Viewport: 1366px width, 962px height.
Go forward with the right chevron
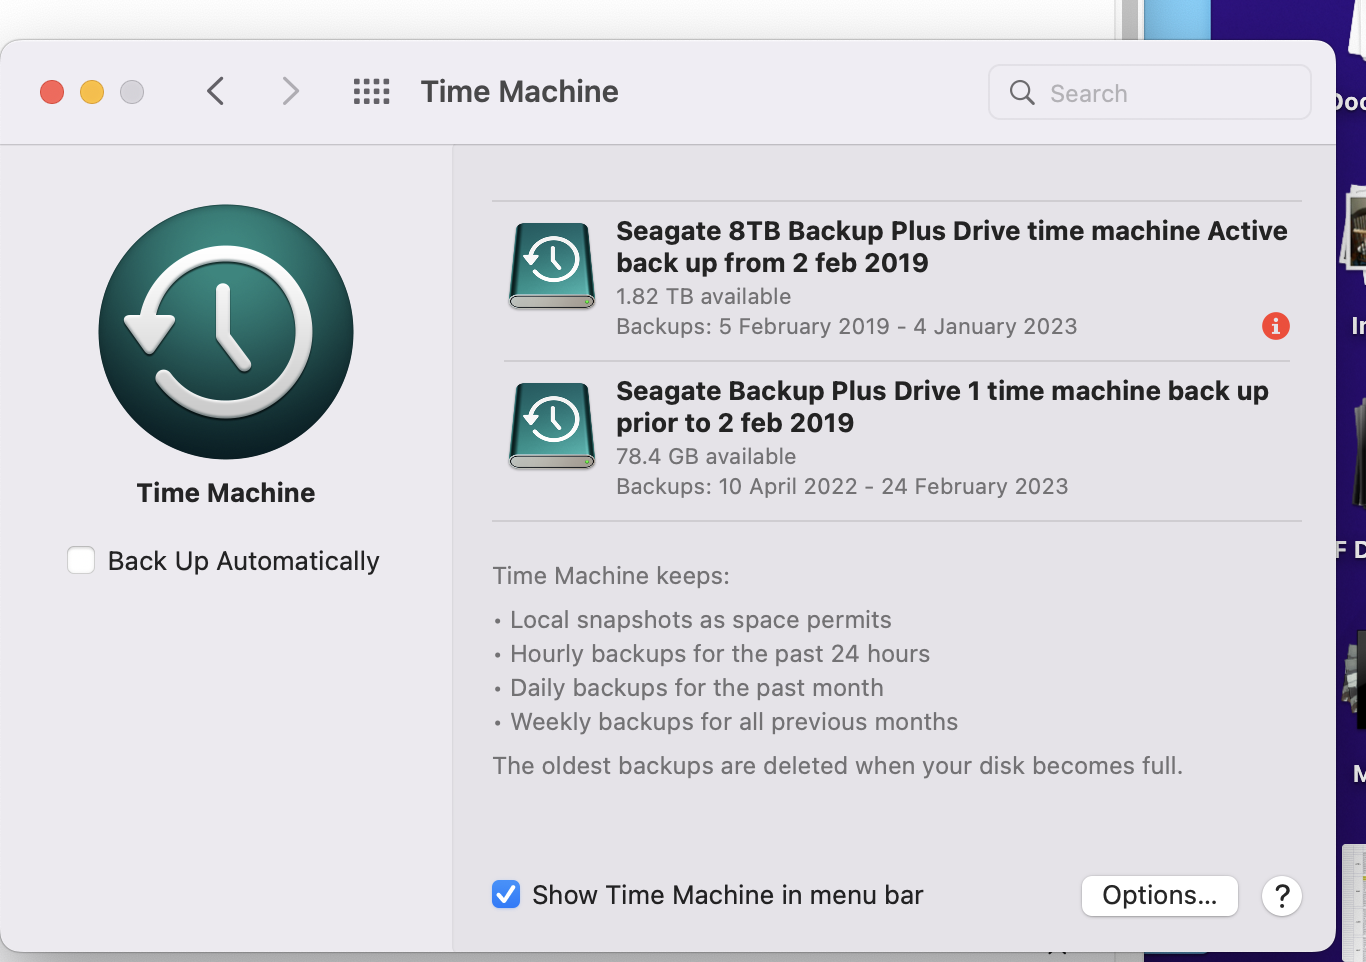pos(290,92)
